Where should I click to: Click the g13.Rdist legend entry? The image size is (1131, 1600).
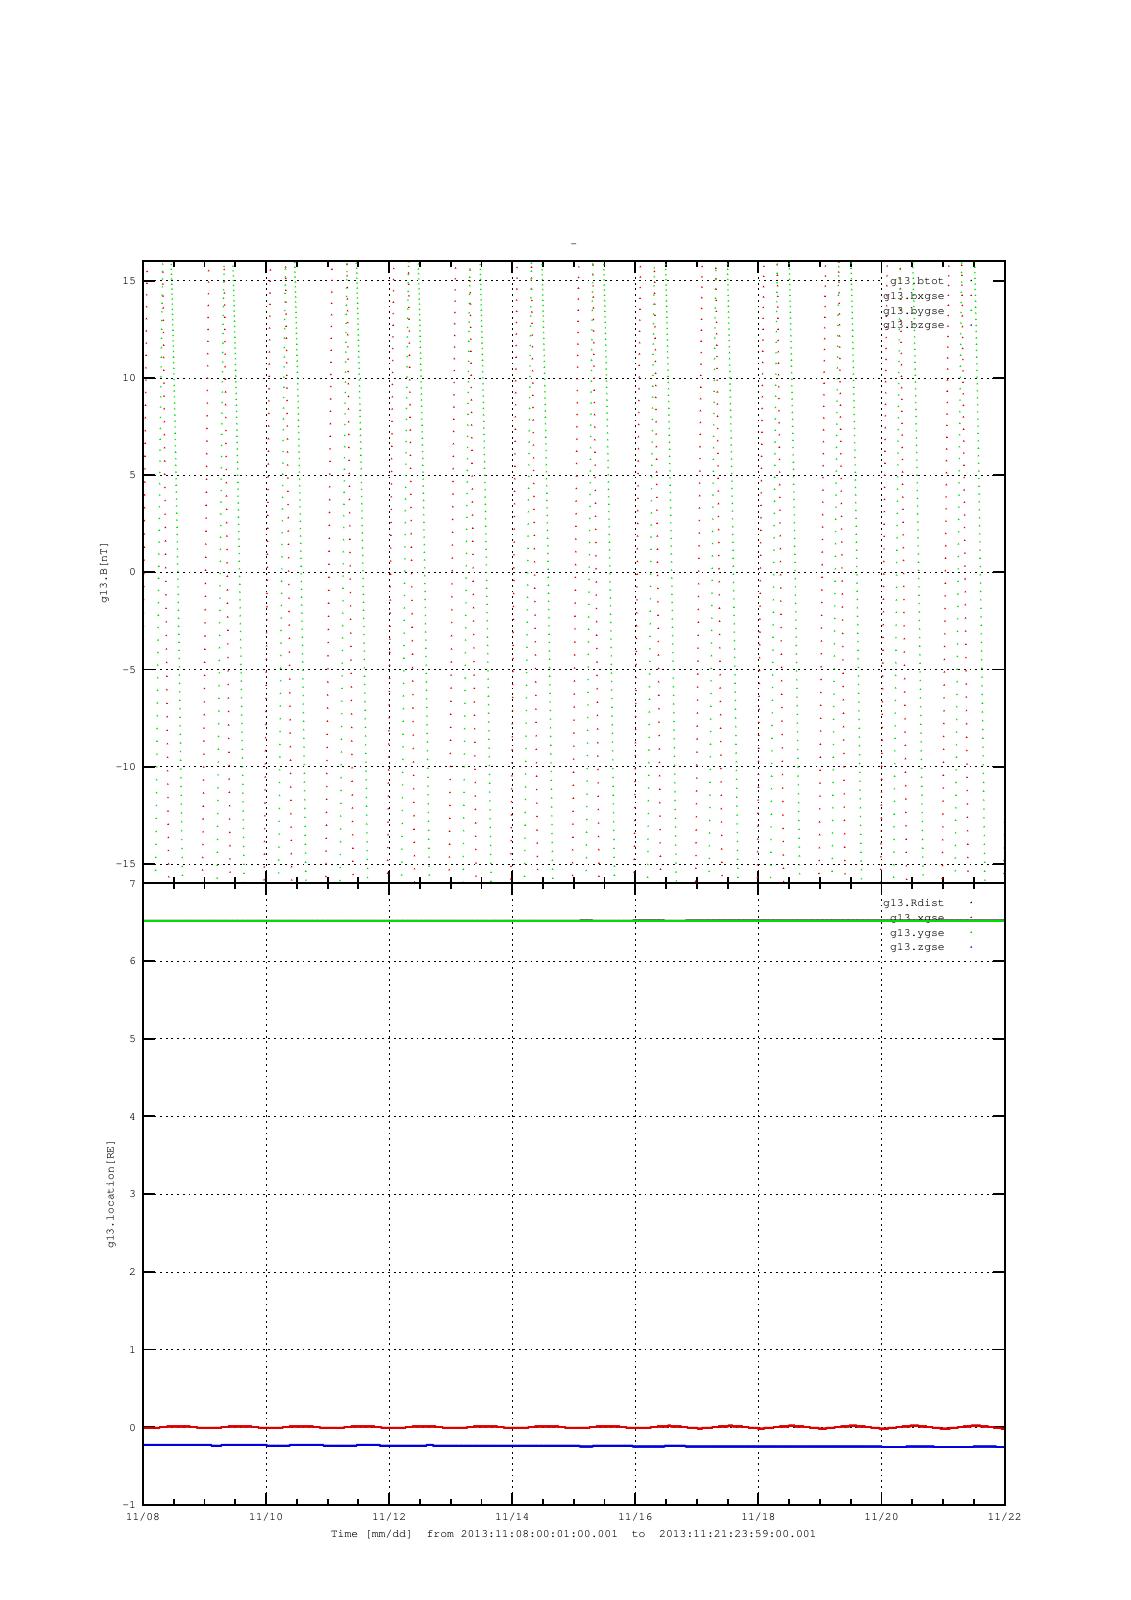tap(913, 903)
